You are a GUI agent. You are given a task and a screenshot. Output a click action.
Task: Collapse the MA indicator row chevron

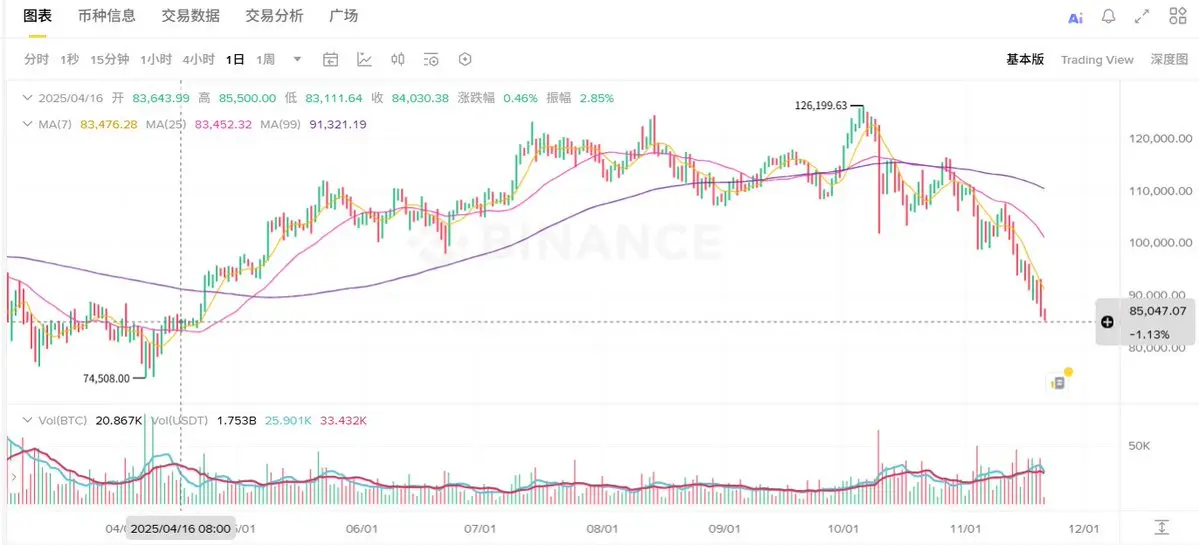(x=28, y=123)
